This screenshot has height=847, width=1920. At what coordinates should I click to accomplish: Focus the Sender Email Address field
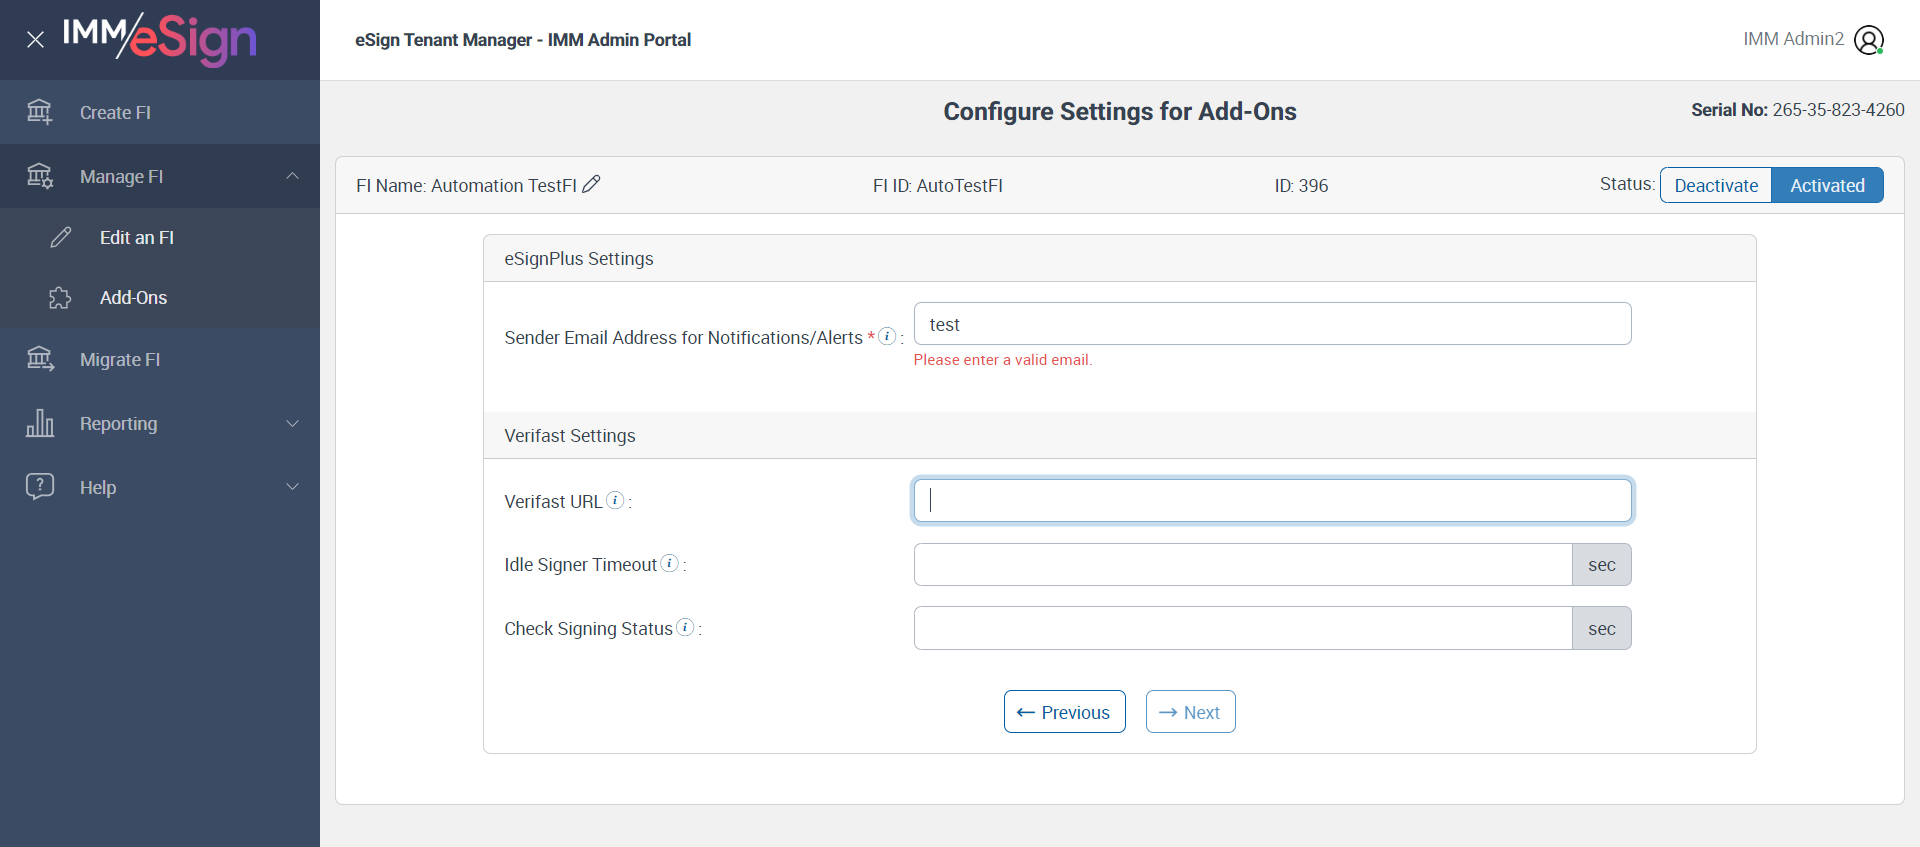point(1272,324)
